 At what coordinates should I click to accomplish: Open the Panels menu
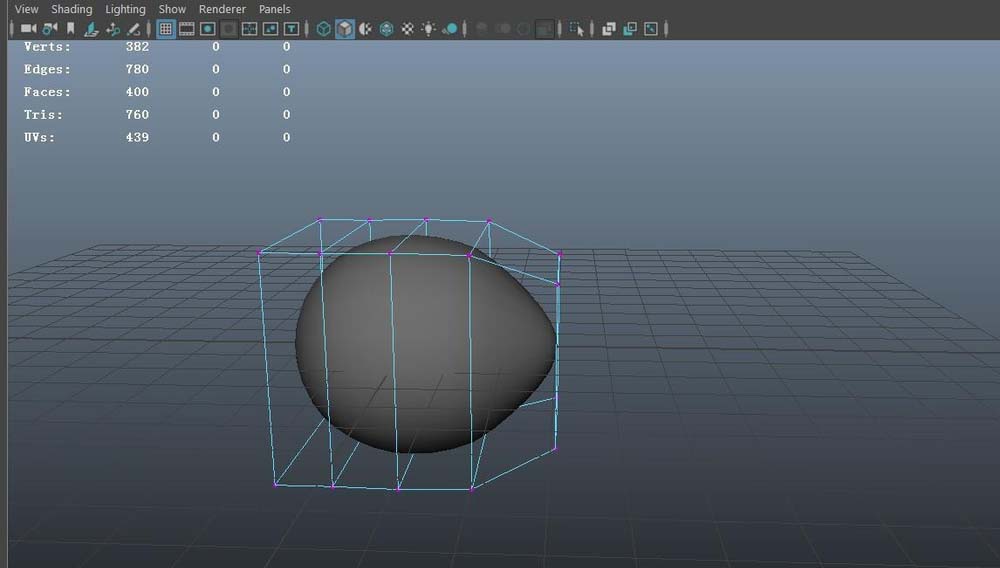click(274, 9)
